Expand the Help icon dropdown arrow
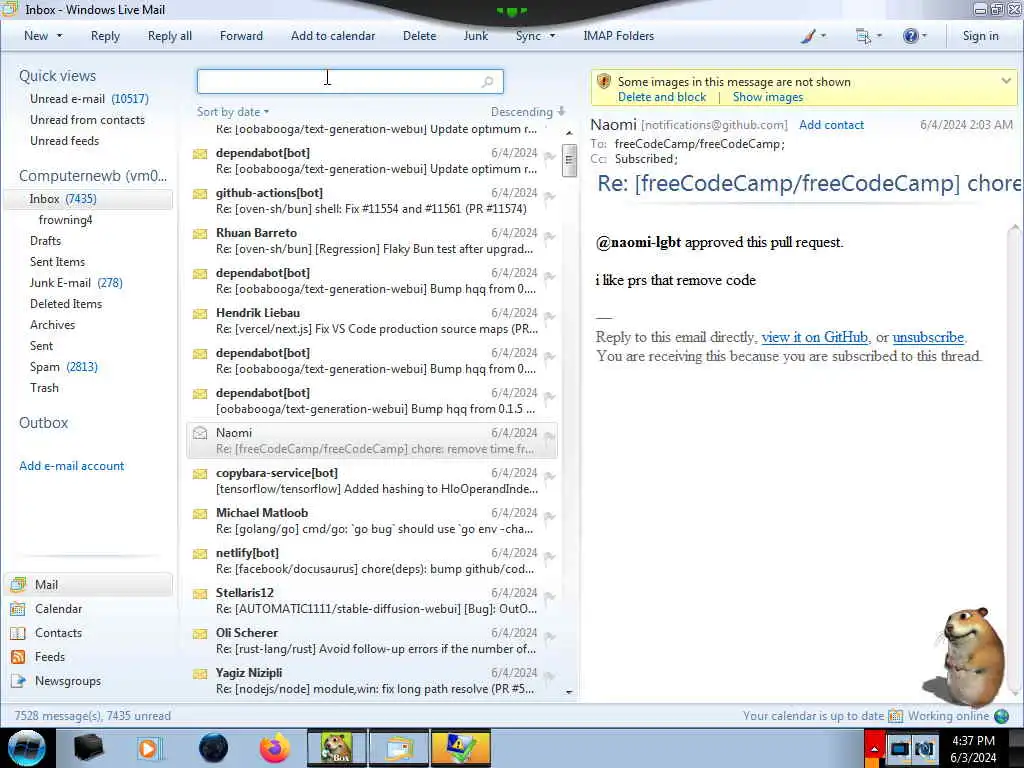 coord(924,36)
